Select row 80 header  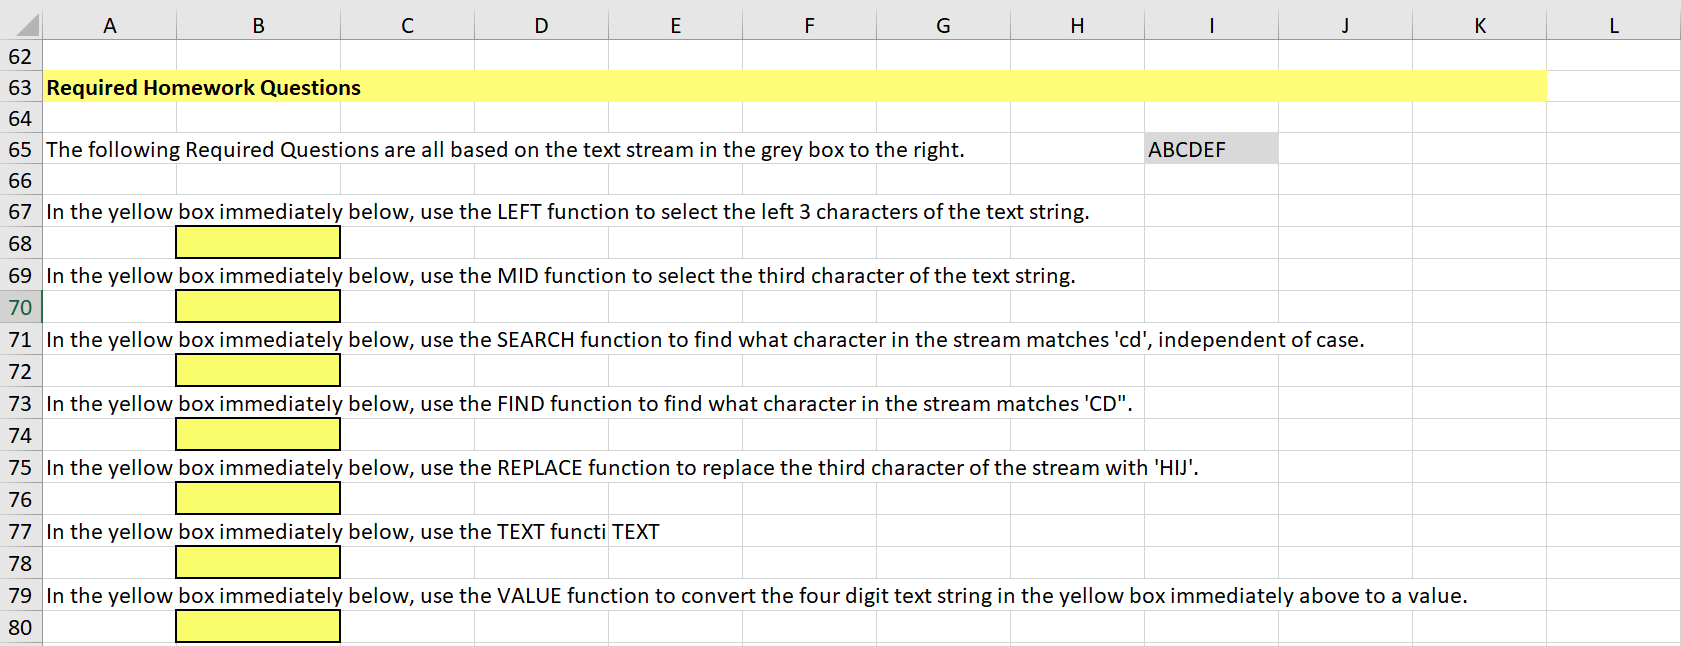pos(21,627)
